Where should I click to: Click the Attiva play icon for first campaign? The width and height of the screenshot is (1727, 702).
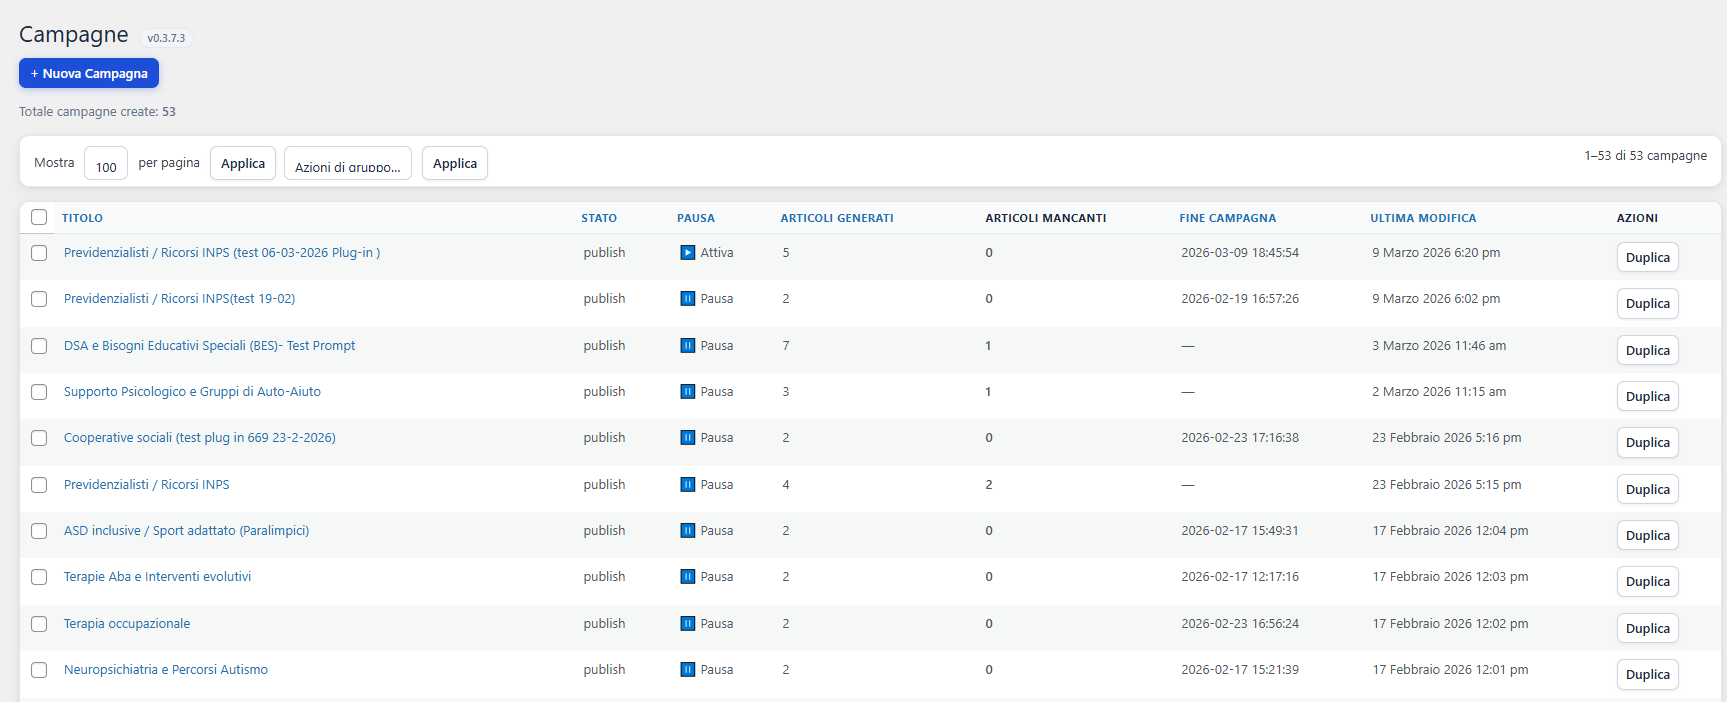pos(688,253)
